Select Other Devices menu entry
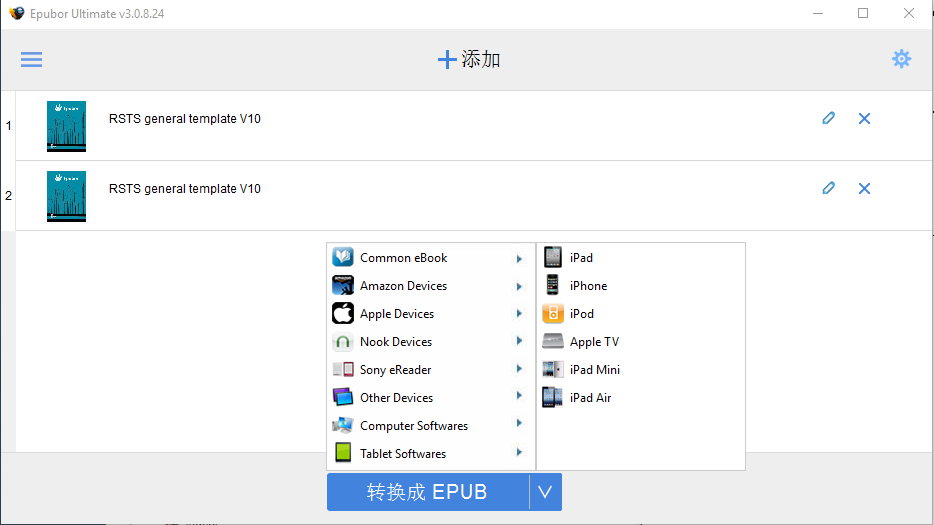This screenshot has height=525, width=934. pyautogui.click(x=431, y=397)
